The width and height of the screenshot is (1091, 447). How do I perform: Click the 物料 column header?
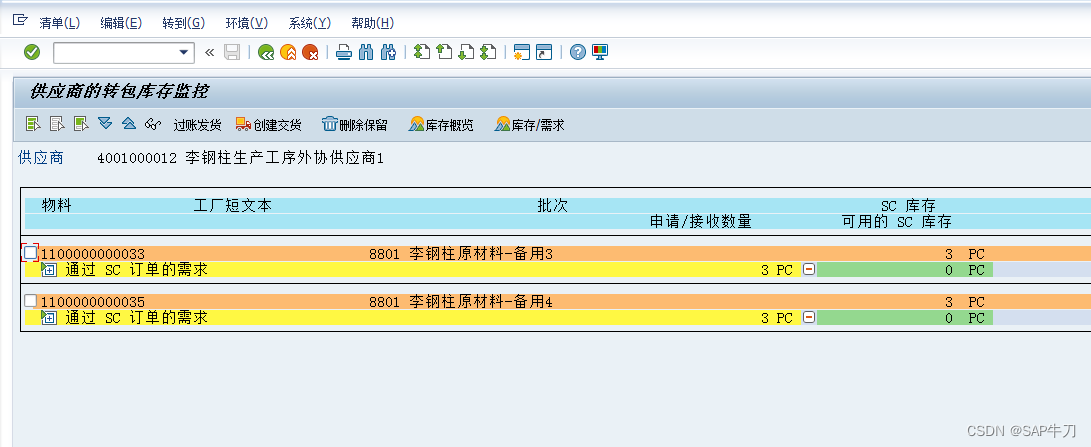click(x=56, y=205)
